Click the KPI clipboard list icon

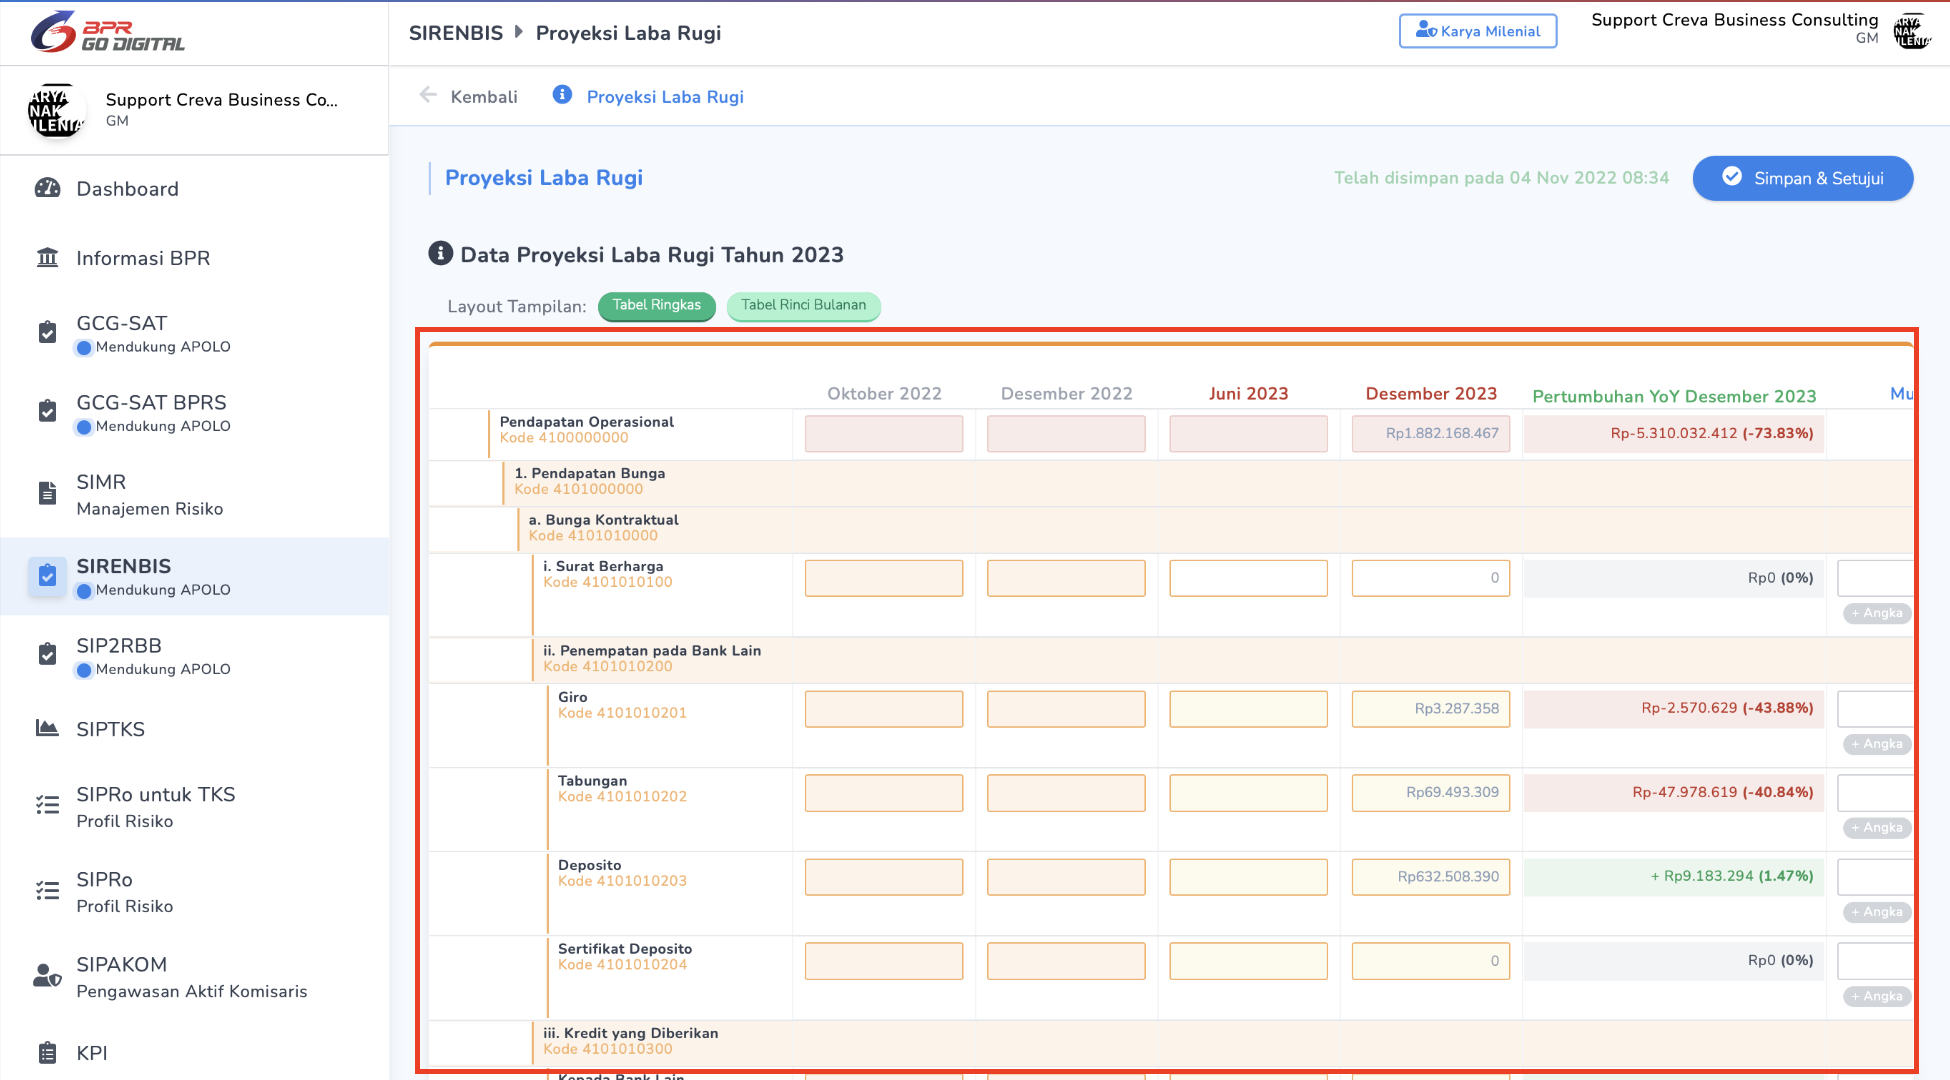pyautogui.click(x=47, y=1052)
